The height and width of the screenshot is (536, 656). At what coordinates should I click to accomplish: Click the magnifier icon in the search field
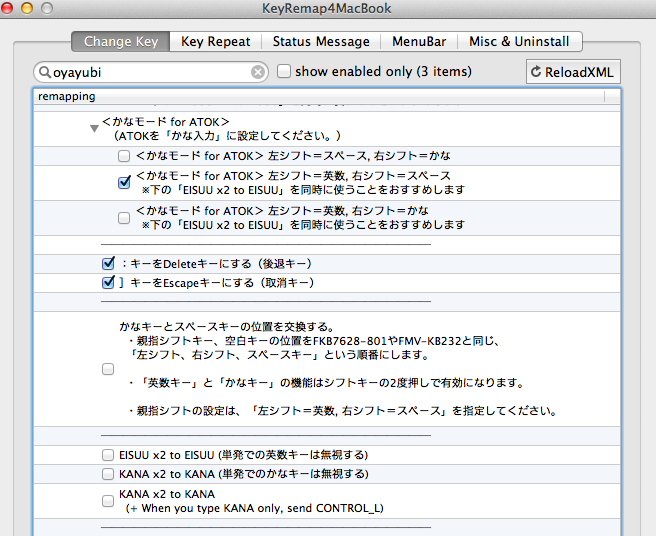[x=44, y=72]
